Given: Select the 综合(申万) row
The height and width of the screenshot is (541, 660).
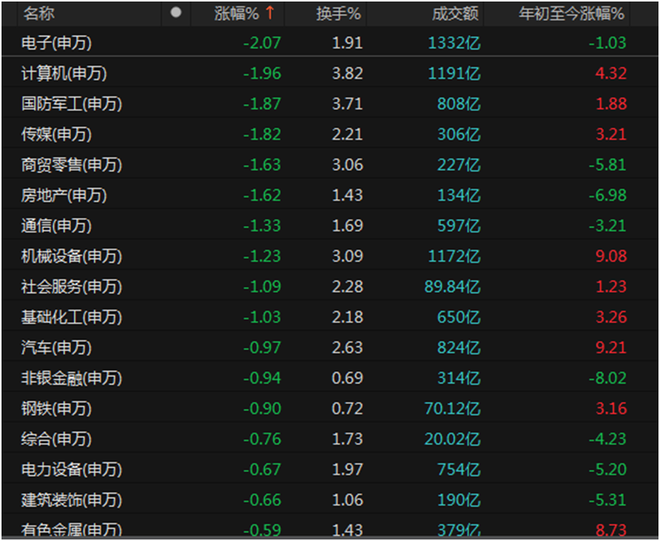Looking at the screenshot, I should point(330,439).
